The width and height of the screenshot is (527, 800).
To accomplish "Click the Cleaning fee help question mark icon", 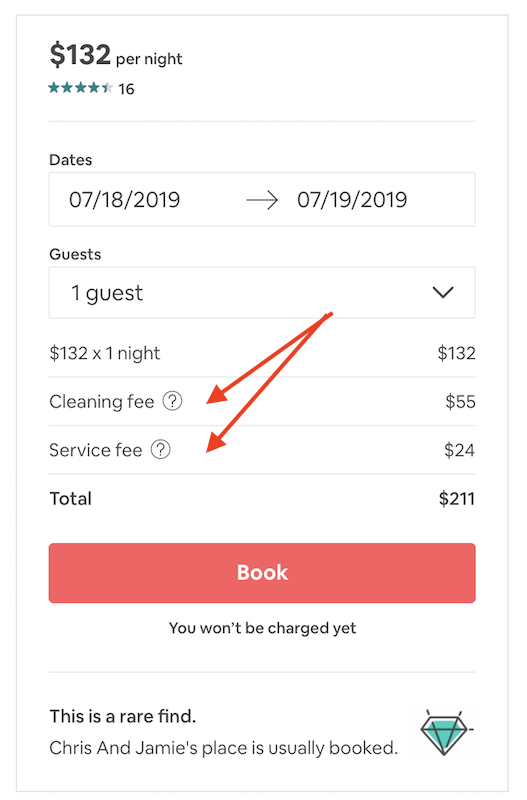I will (x=172, y=401).
